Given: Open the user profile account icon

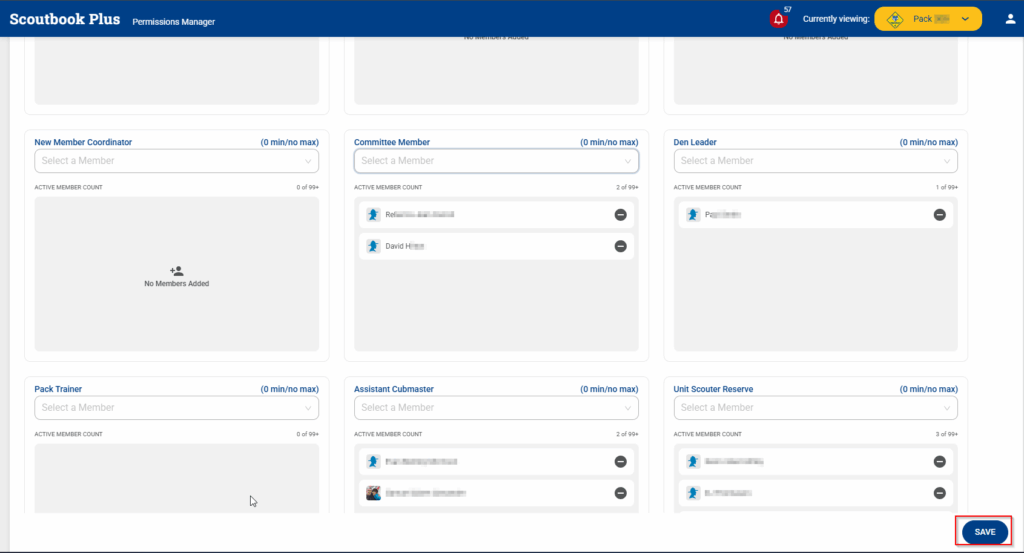Looking at the screenshot, I should tap(1009, 19).
